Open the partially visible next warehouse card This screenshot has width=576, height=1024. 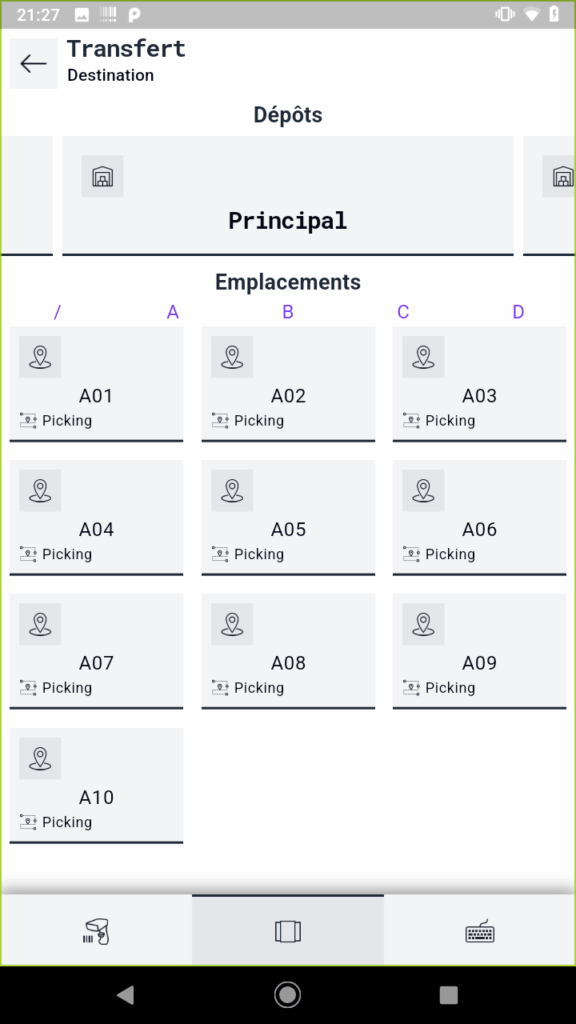[x=549, y=195]
